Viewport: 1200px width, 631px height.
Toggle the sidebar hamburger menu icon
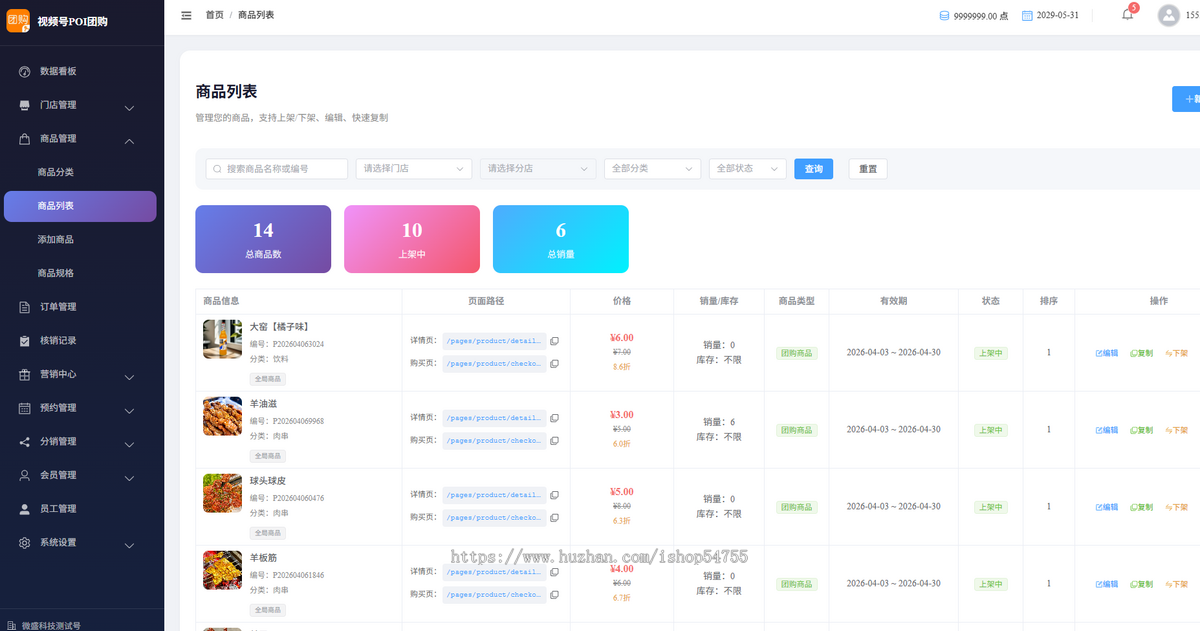pos(186,15)
